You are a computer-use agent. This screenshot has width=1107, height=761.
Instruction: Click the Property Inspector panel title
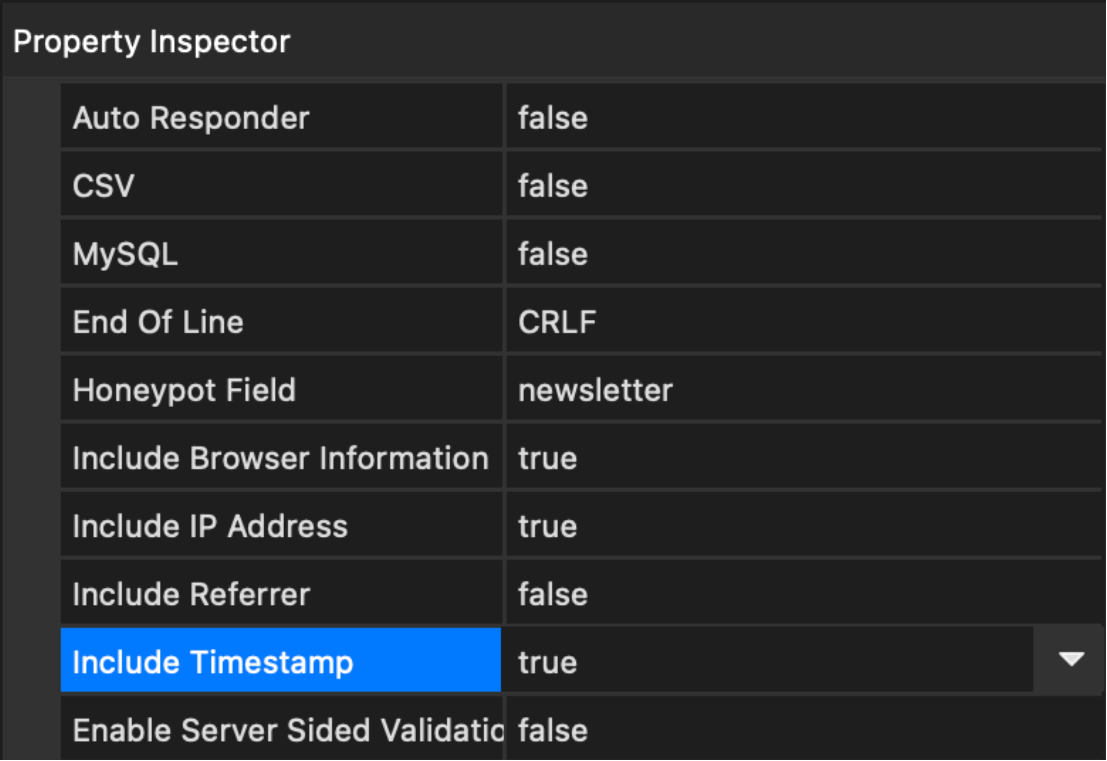click(x=151, y=42)
